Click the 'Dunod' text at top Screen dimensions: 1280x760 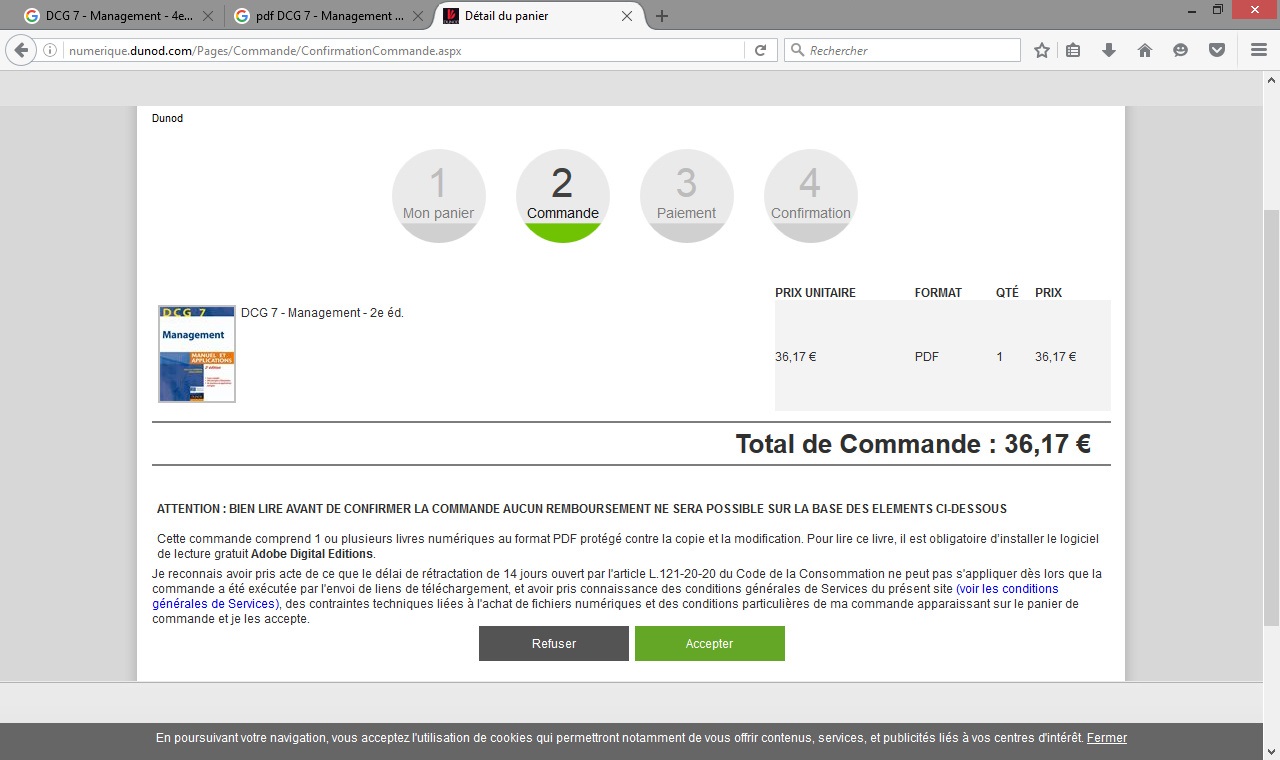tap(168, 118)
